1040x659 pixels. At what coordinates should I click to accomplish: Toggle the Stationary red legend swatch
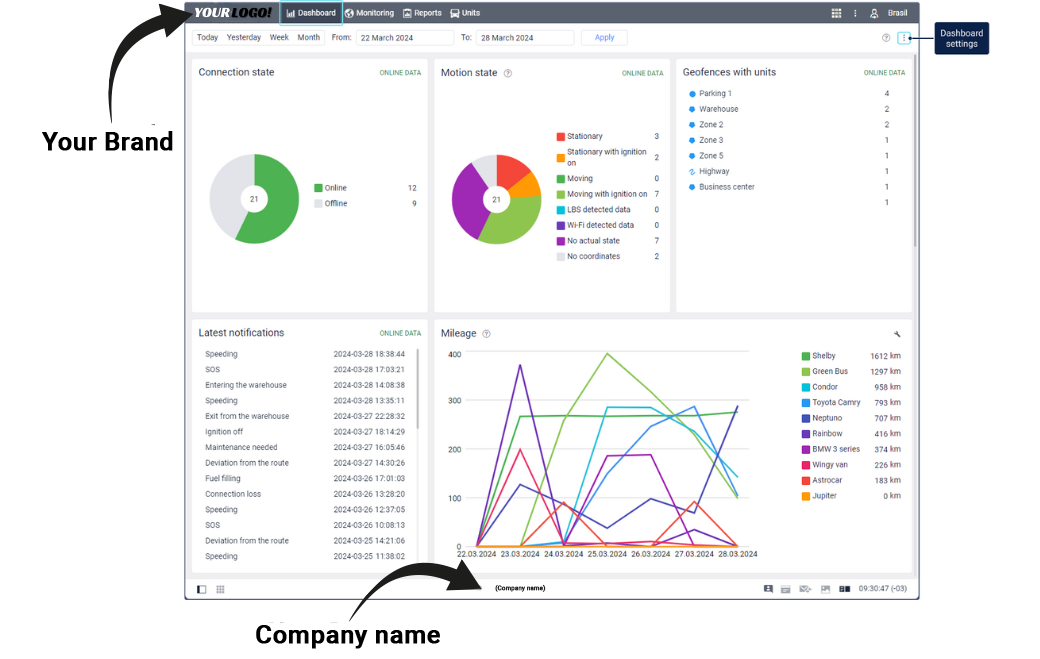pos(561,137)
